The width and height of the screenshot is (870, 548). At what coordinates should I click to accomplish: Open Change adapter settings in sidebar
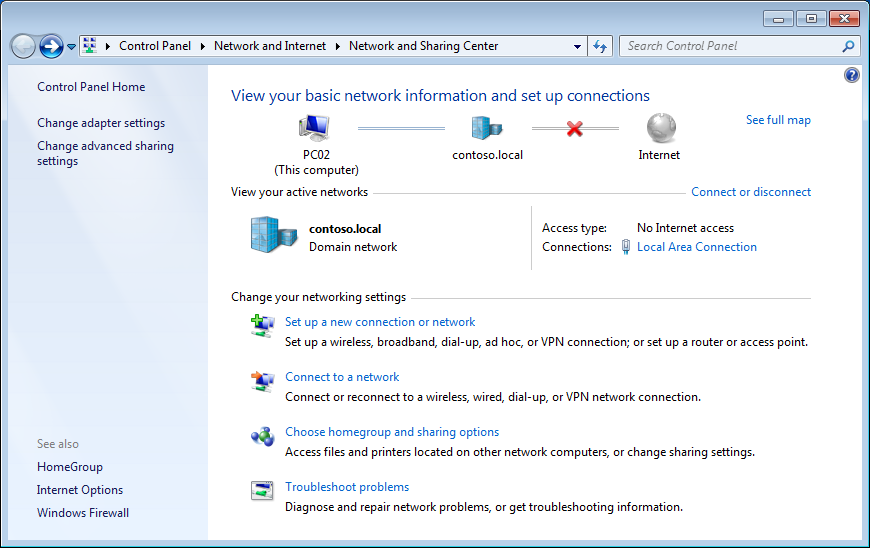(101, 123)
